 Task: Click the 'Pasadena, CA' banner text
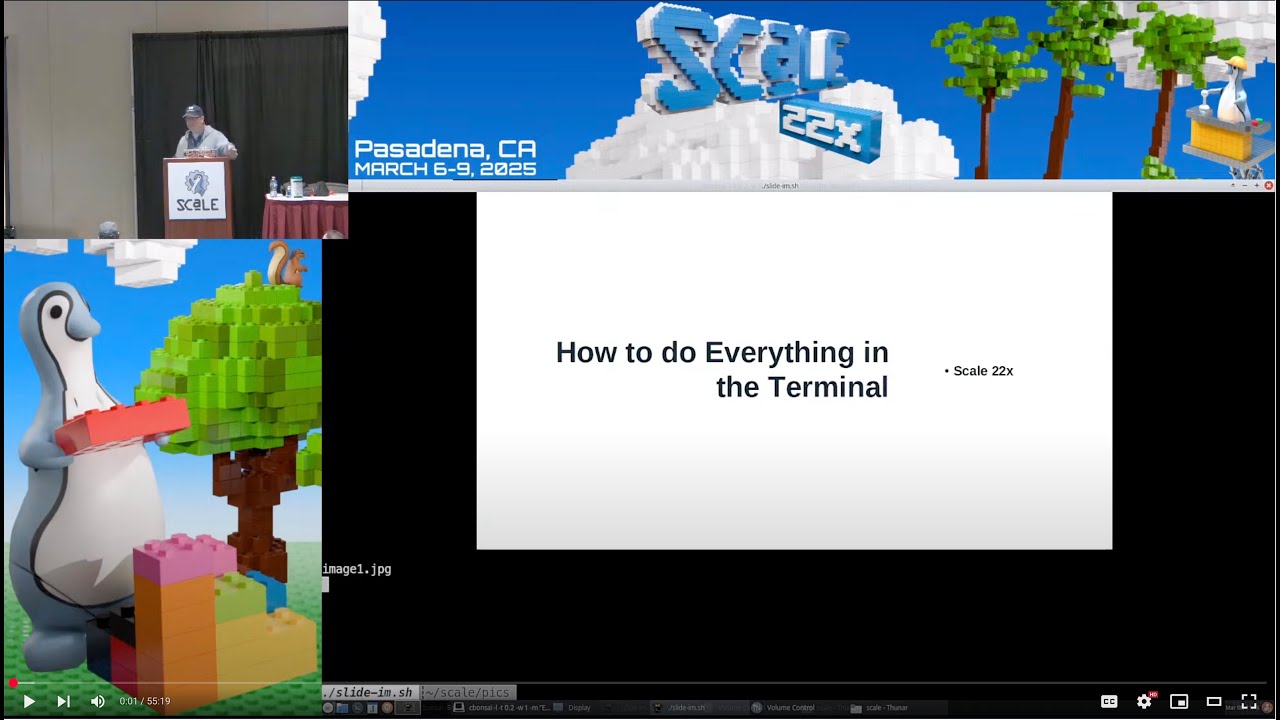(445, 149)
